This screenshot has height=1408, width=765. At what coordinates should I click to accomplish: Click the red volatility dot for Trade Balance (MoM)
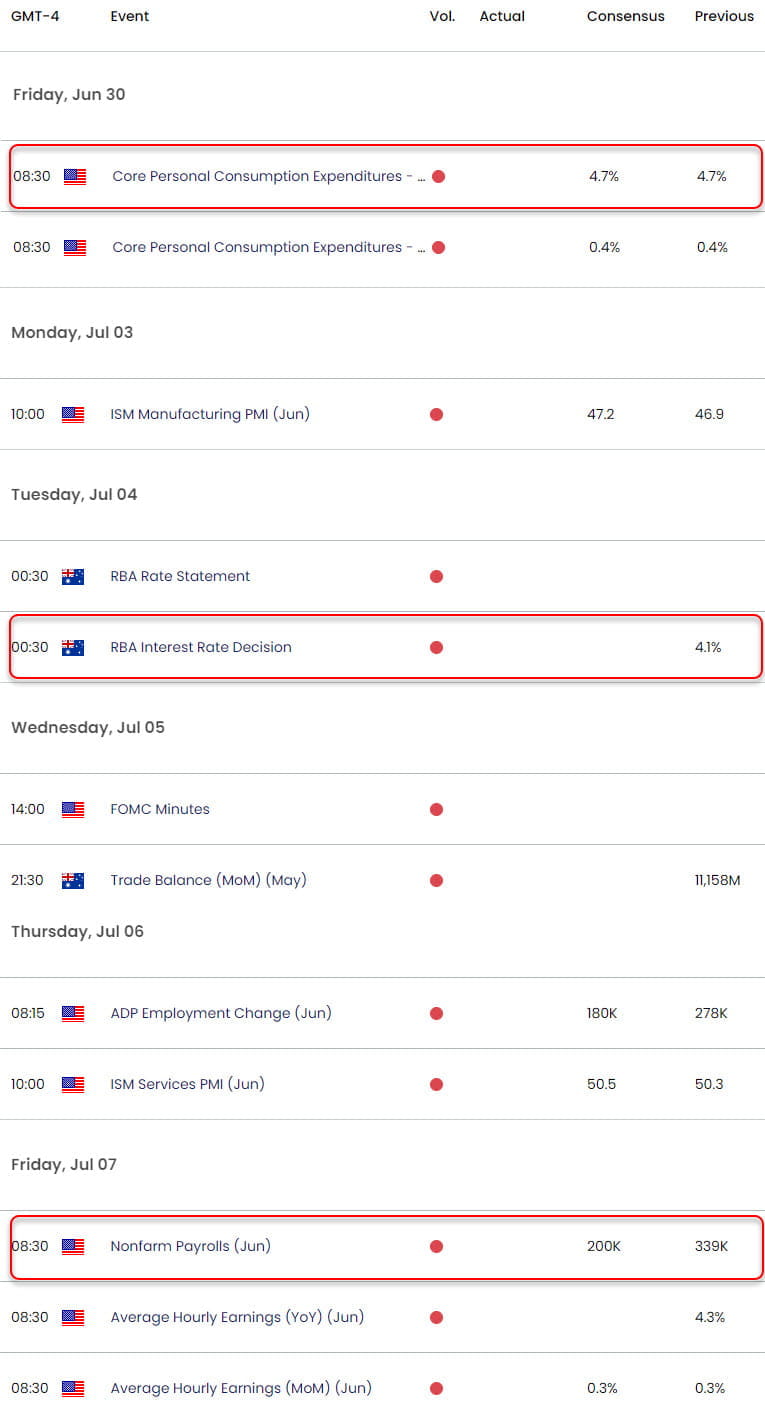tap(436, 880)
